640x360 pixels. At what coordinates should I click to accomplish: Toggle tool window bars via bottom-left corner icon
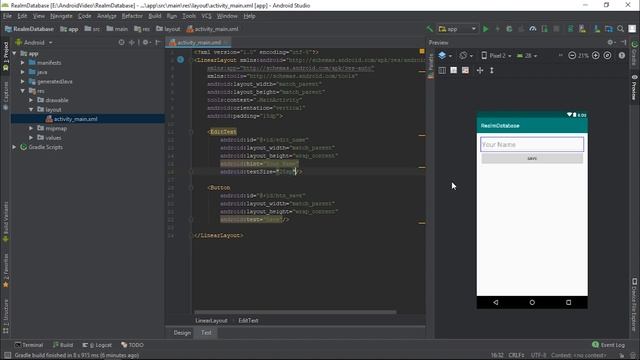(7, 356)
